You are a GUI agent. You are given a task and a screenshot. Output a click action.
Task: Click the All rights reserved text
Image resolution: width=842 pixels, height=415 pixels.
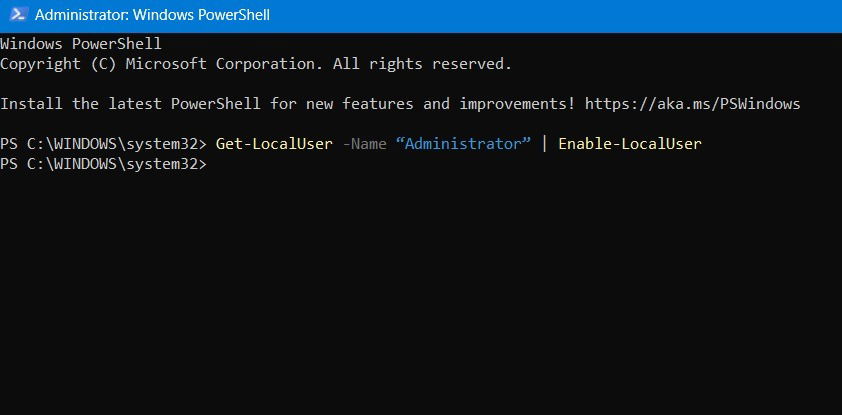pyautogui.click(x=423, y=64)
